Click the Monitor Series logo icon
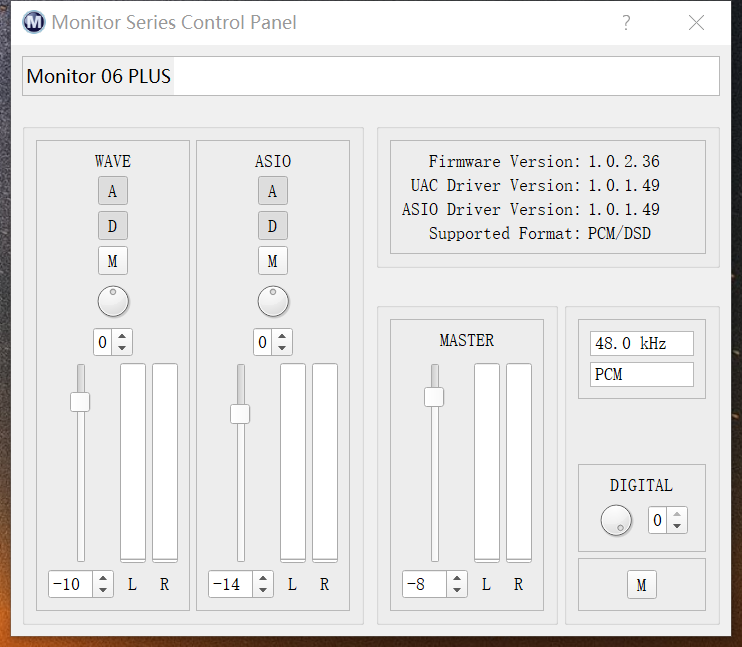The height and width of the screenshot is (647, 742). click(33, 22)
